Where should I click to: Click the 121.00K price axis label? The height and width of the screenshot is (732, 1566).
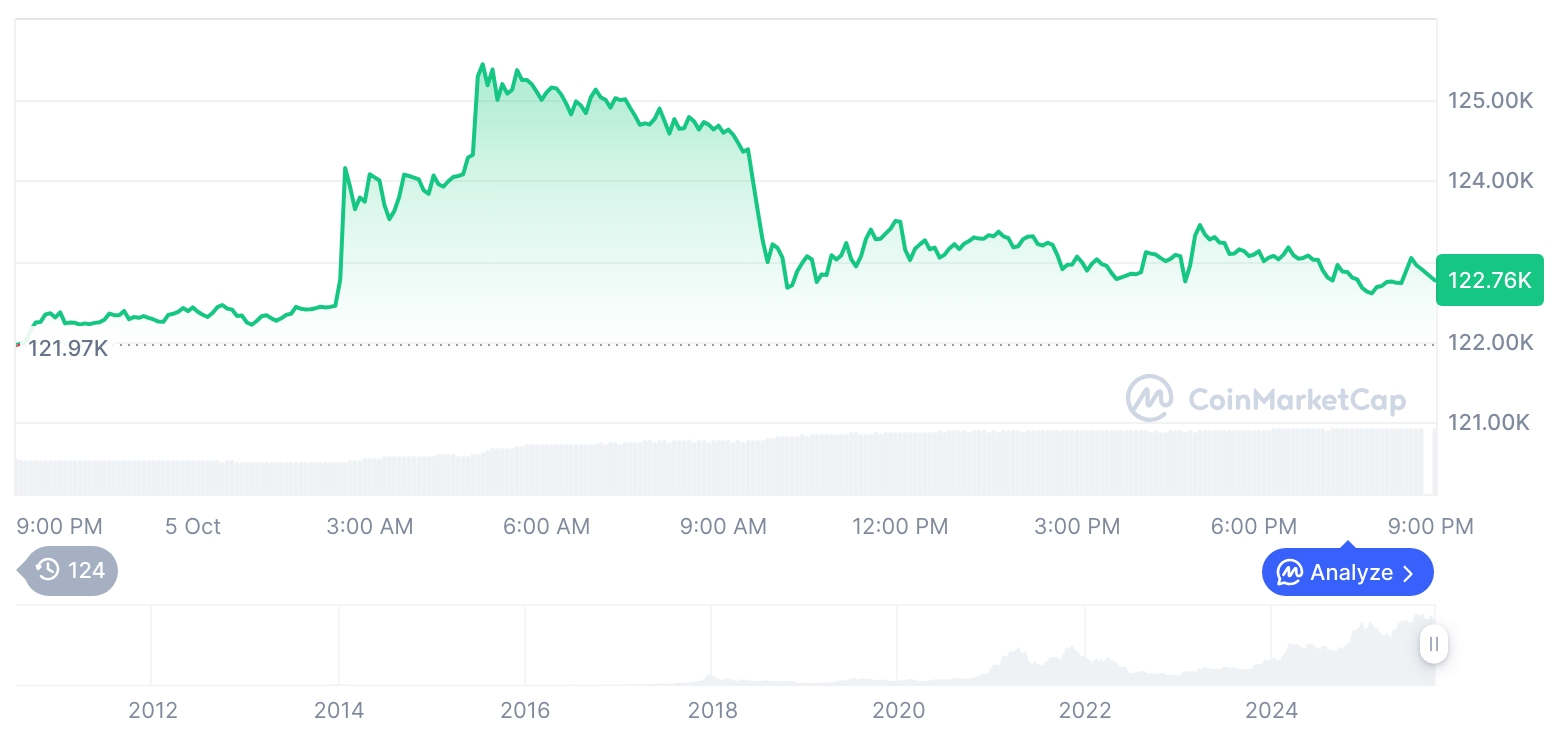click(1490, 423)
